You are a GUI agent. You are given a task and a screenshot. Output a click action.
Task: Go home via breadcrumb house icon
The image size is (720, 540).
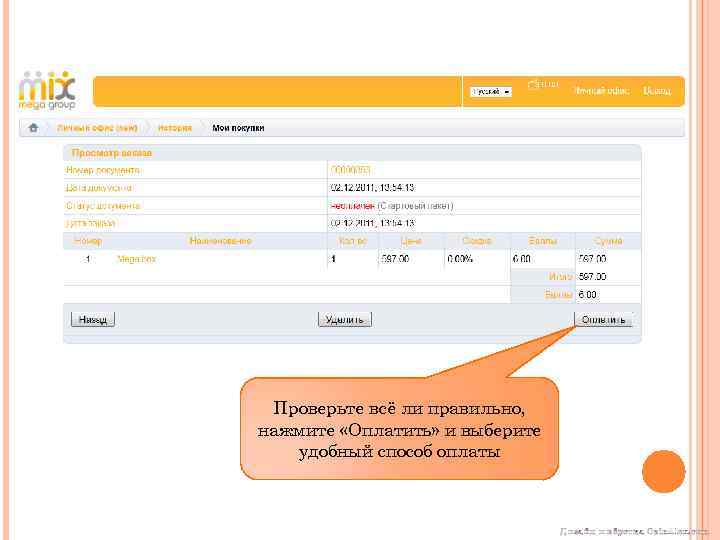point(33,128)
